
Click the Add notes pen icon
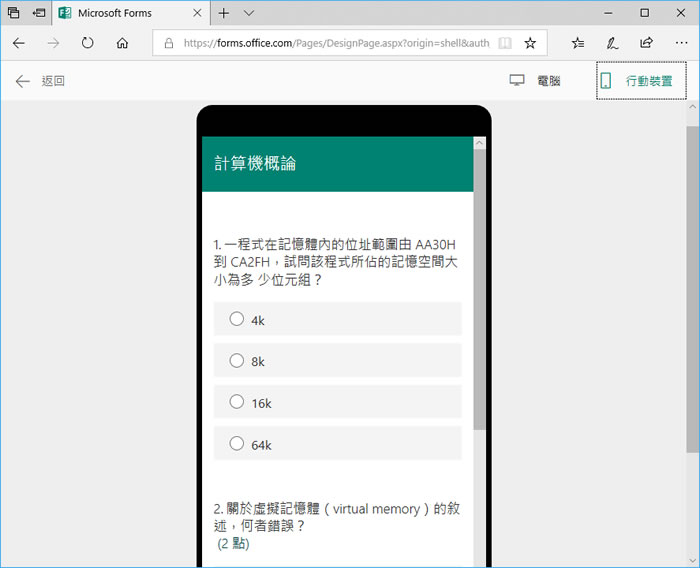(612, 43)
